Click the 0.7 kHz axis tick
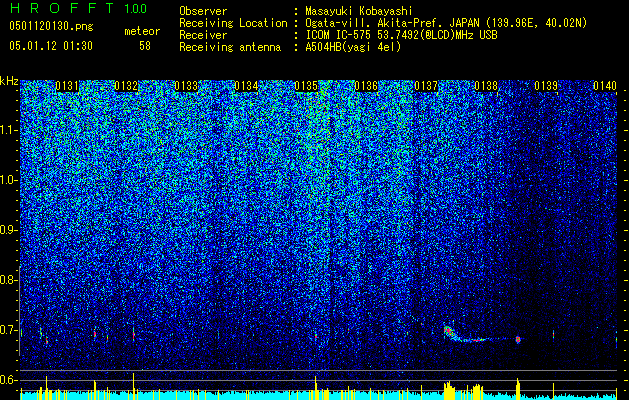 point(8,330)
